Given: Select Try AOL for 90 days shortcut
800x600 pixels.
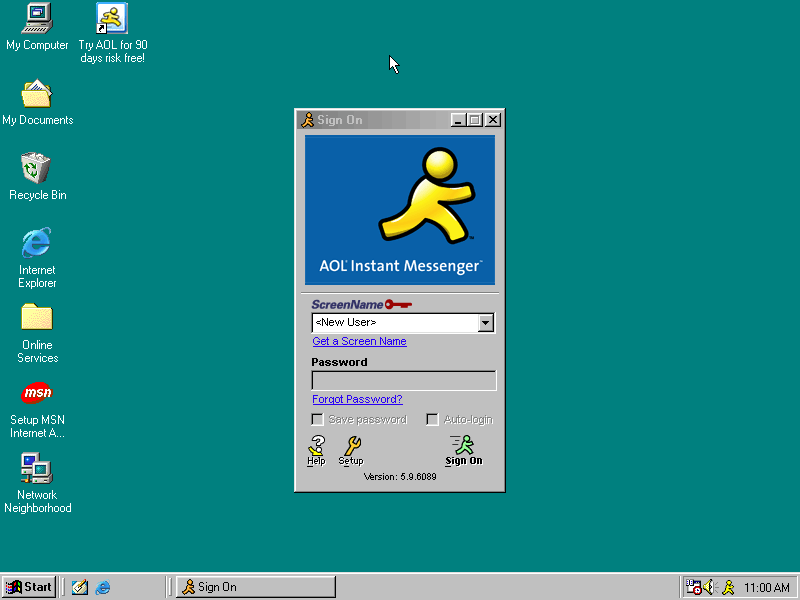Looking at the screenshot, I should pos(113,33).
